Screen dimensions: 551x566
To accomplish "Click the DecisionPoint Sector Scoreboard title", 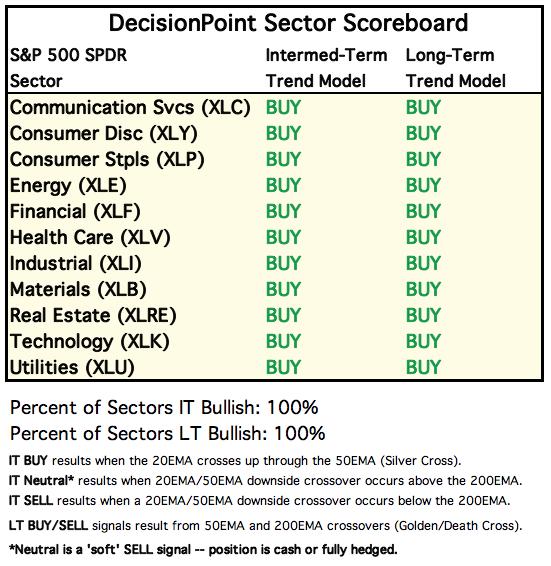I will (x=288, y=23).
